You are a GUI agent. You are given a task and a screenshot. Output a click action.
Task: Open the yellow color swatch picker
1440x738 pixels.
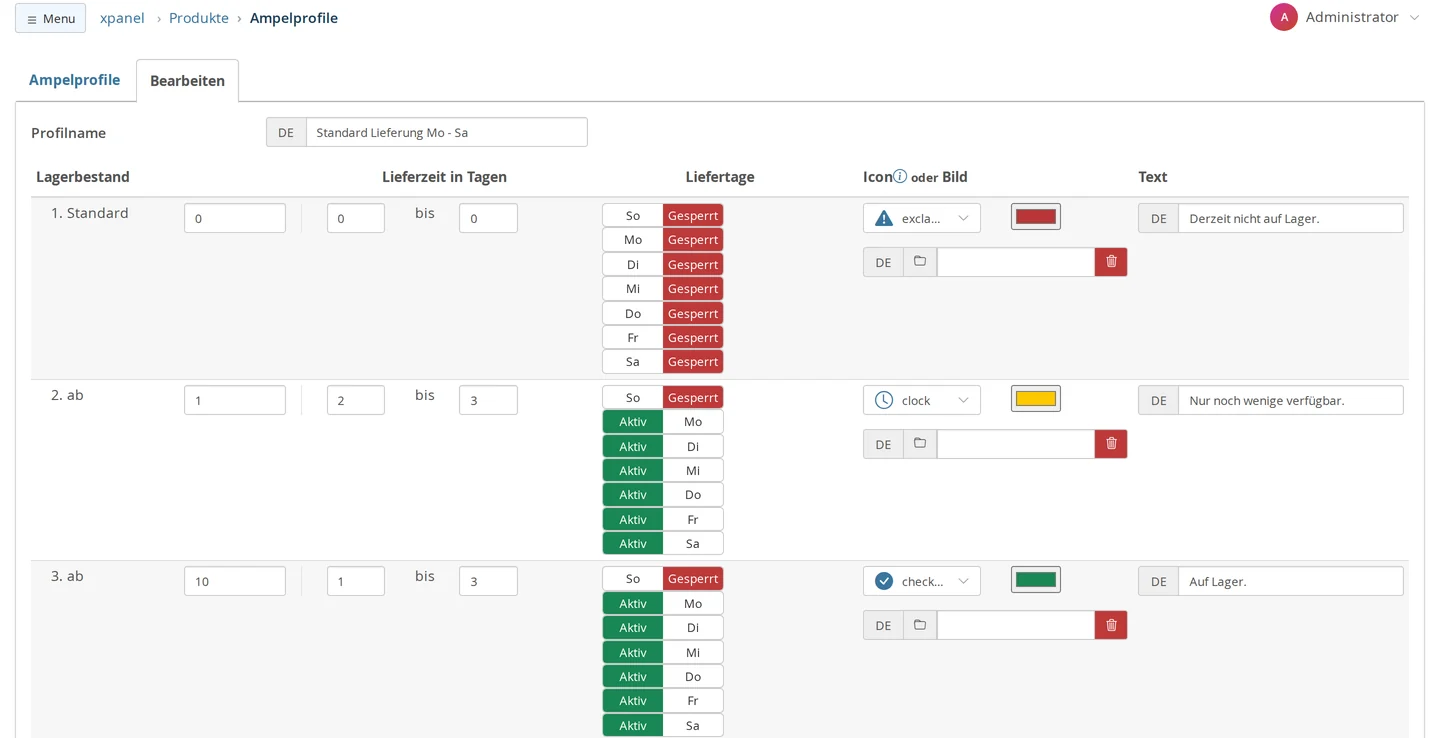point(1036,399)
